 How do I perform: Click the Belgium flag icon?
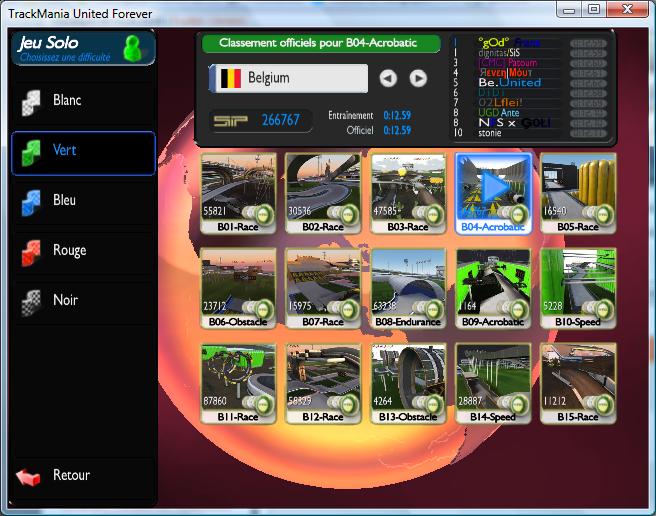230,78
